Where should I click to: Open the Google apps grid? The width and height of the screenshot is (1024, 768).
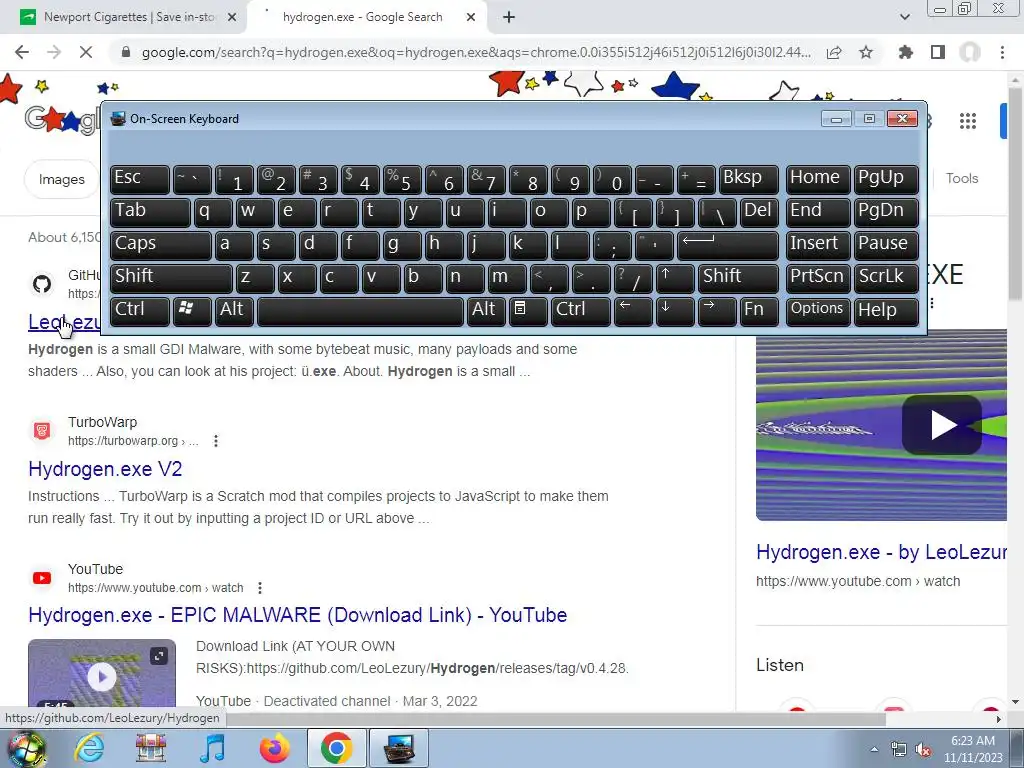click(x=968, y=121)
